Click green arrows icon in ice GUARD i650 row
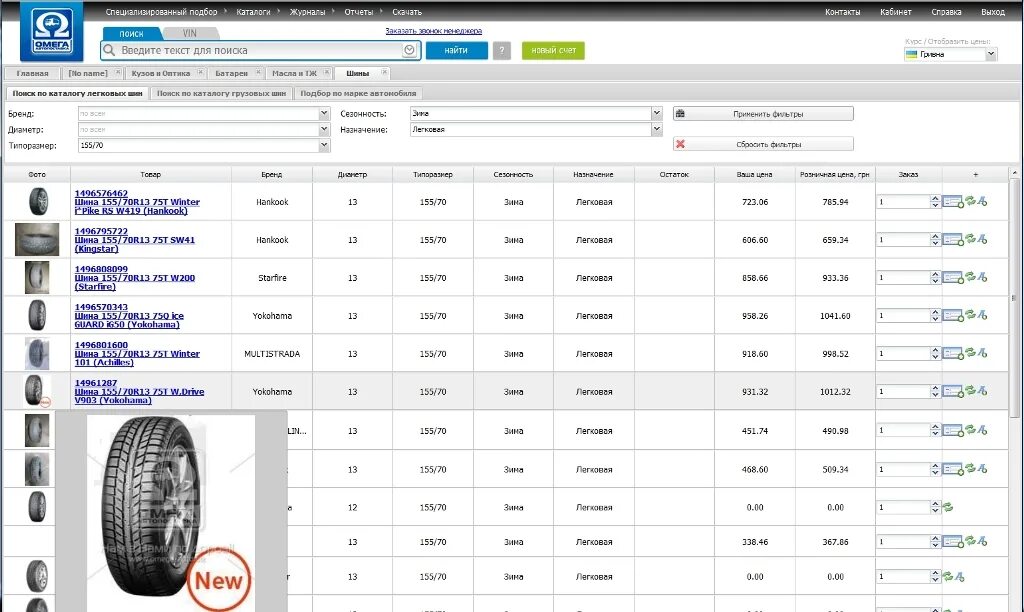 point(970,315)
